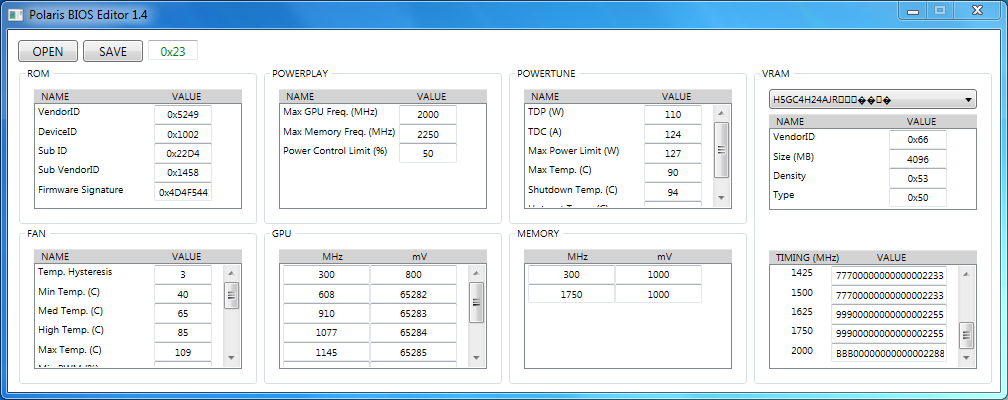Select the Max GPU Freq. value field
Image resolution: width=1008 pixels, height=400 pixels.
pyautogui.click(x=427, y=114)
